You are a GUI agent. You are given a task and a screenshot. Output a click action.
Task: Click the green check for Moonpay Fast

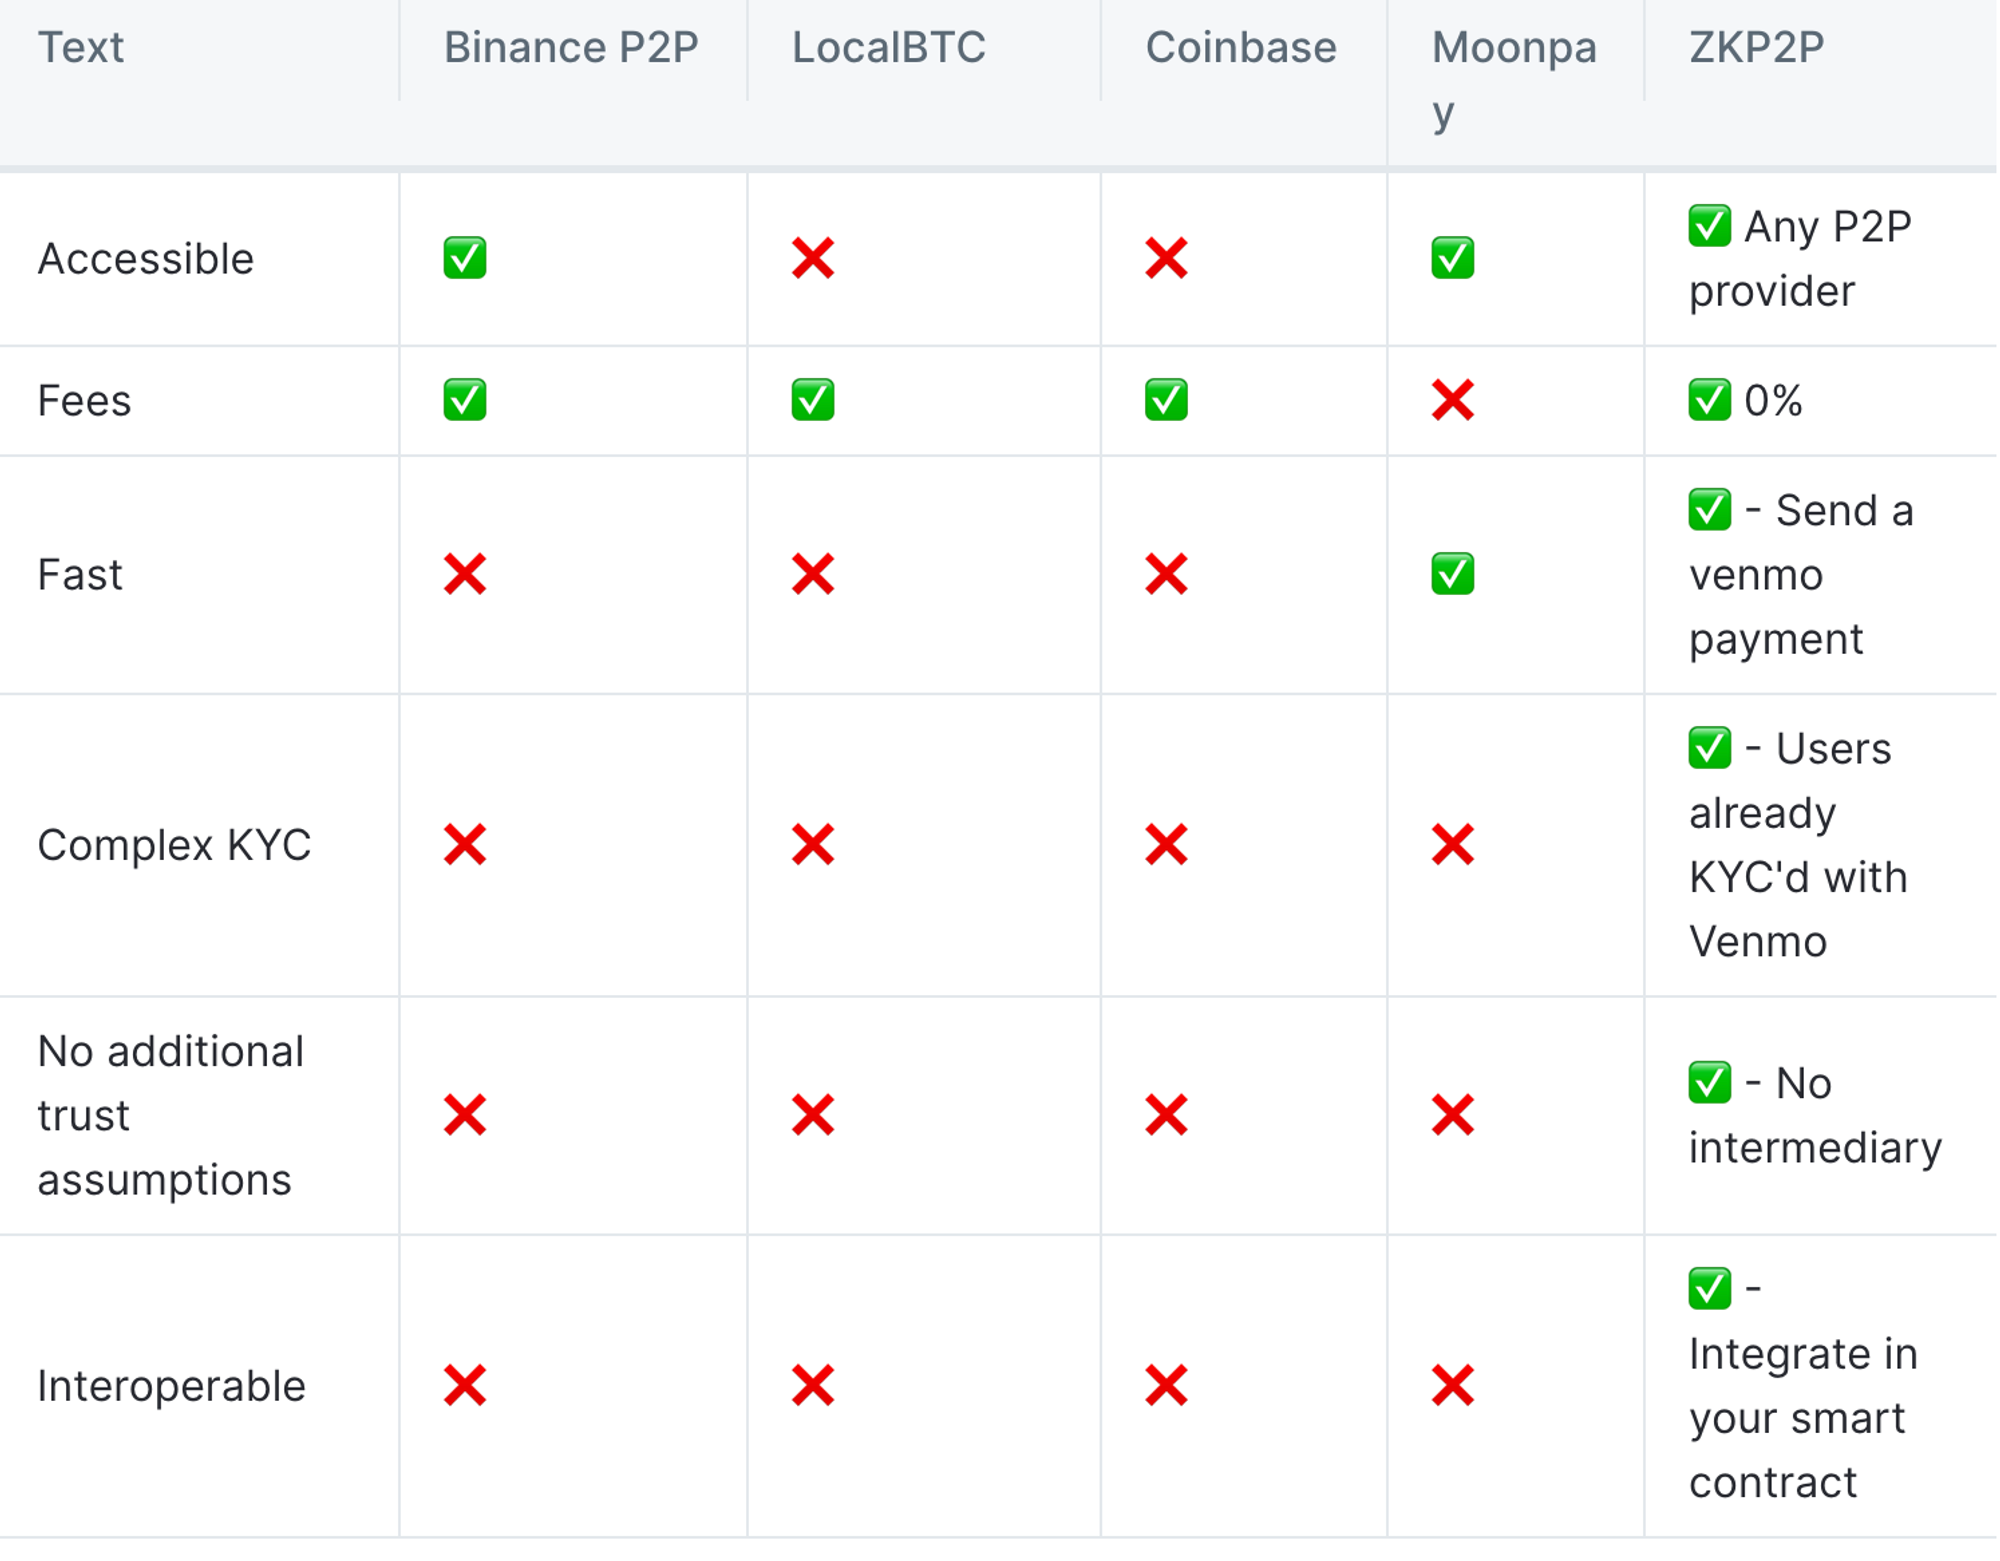point(1452,574)
